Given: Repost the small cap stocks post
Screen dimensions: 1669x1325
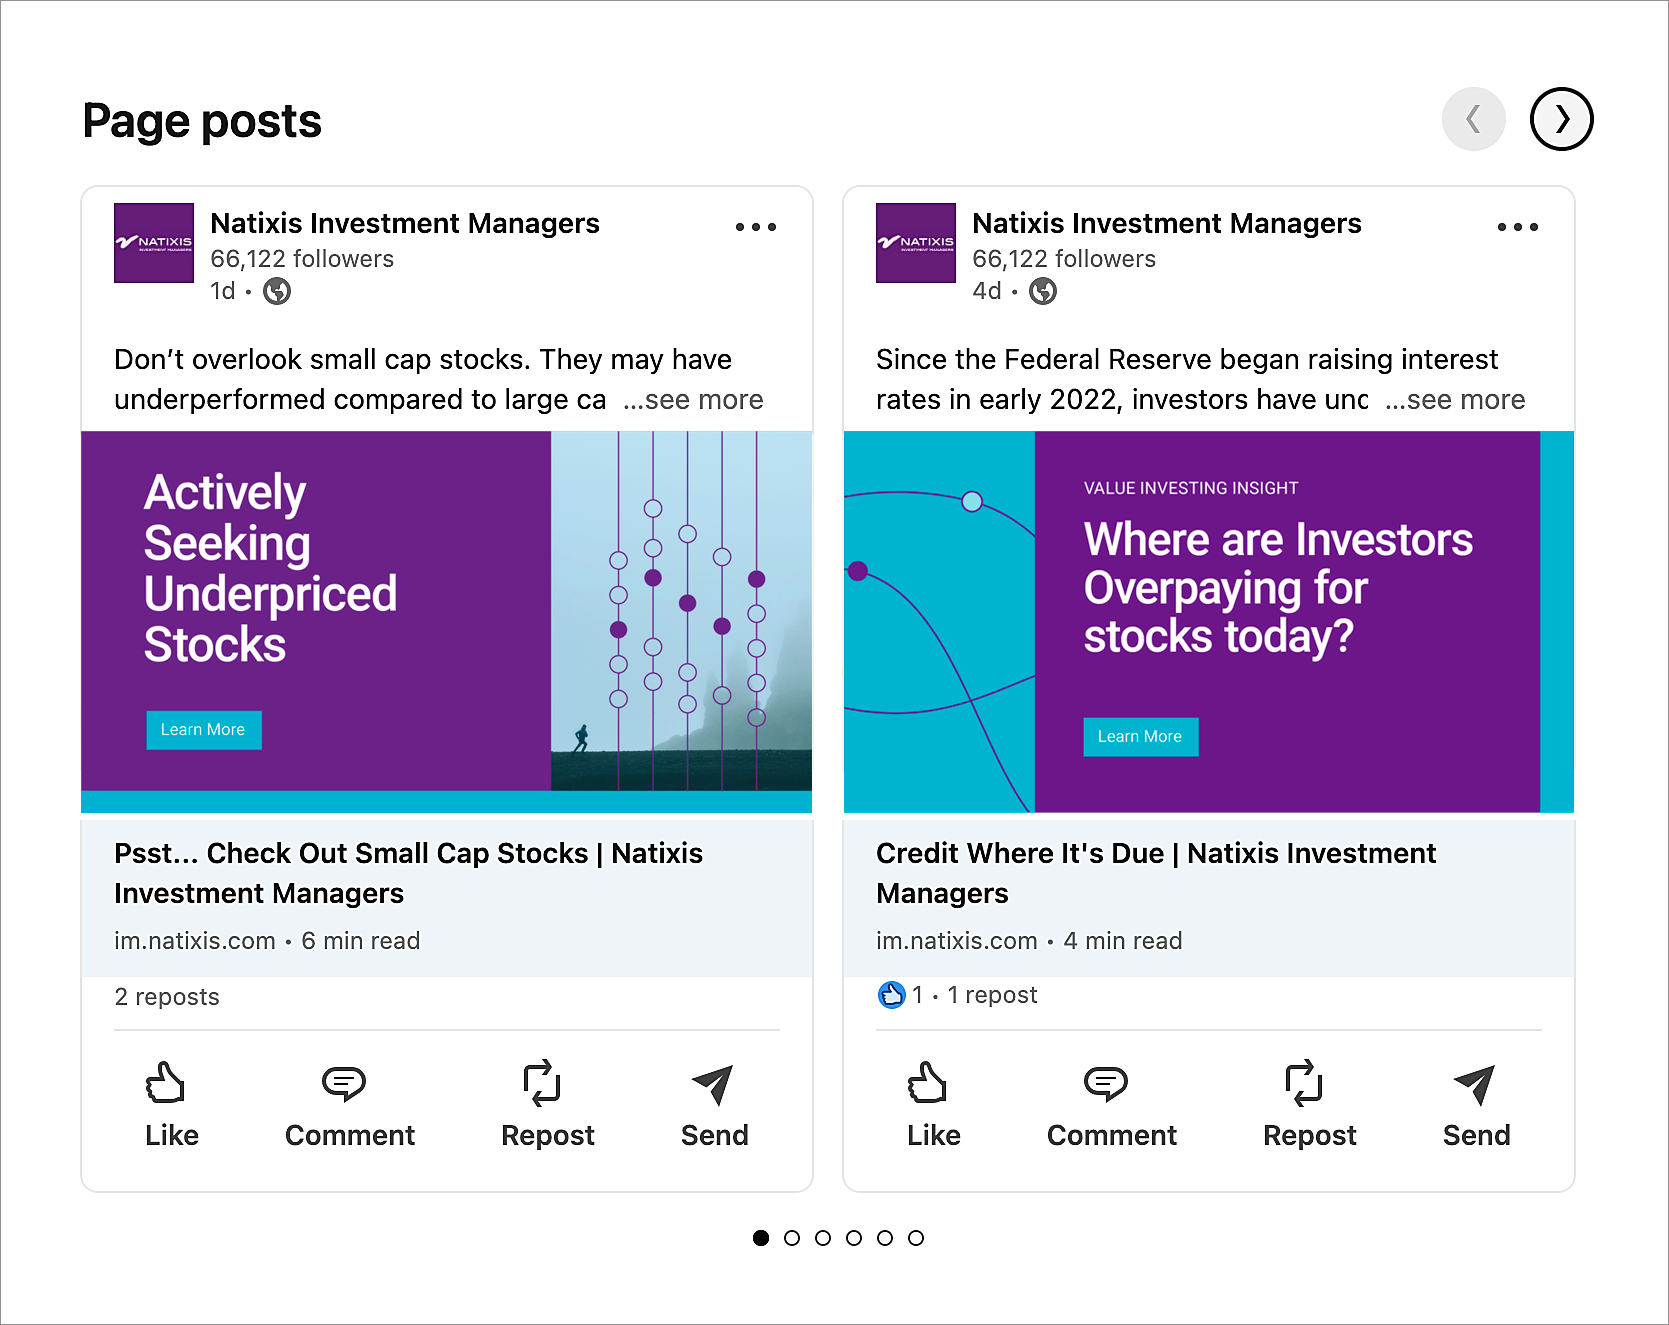Looking at the screenshot, I should tap(547, 1105).
